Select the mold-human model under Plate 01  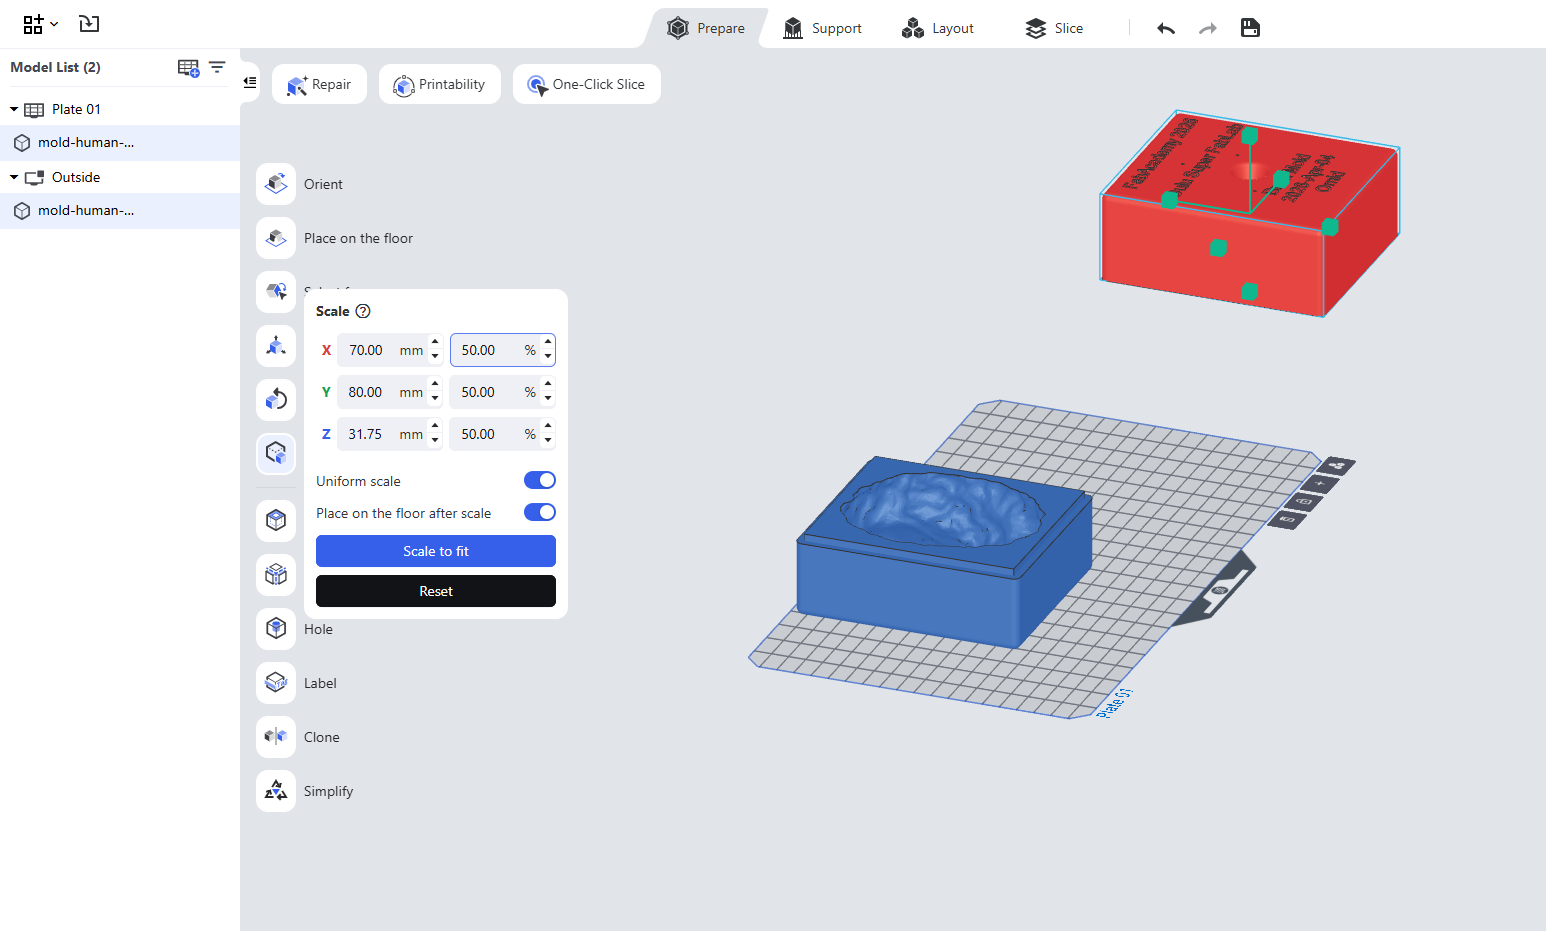pos(120,143)
